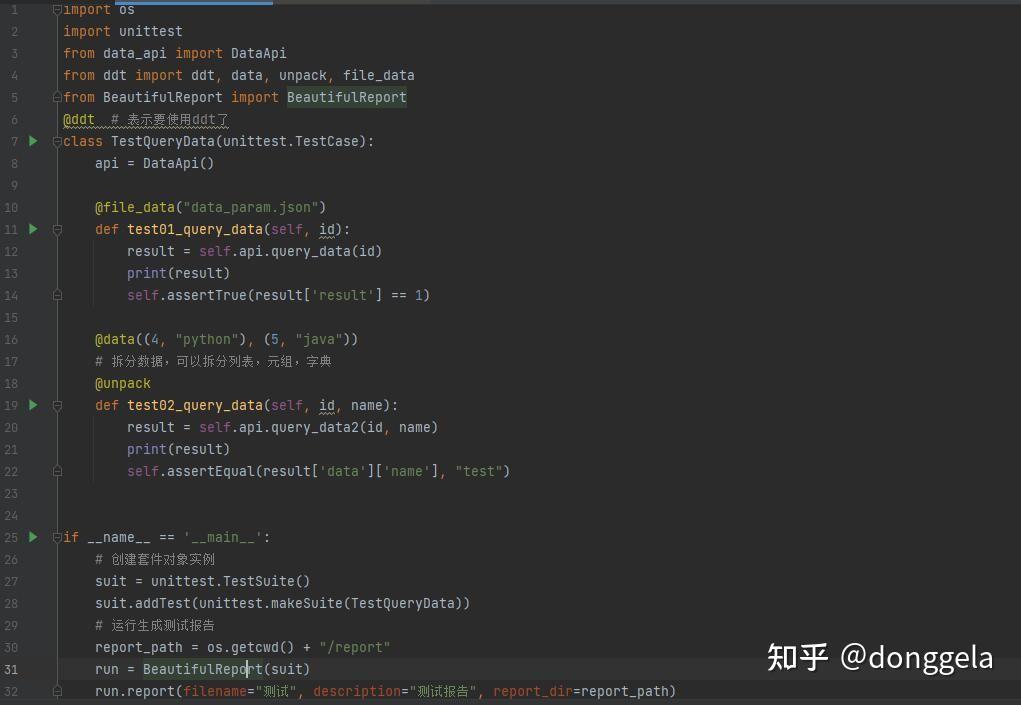Screen dimensions: 1021x705
Task: Collapse the TestQueryData class fold marker
Action: pyautogui.click(x=57, y=141)
